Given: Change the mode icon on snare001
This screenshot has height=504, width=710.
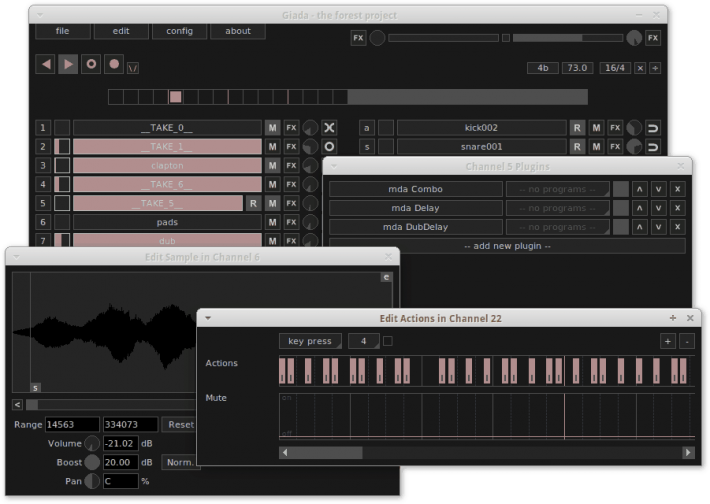Looking at the screenshot, I should pos(653,147).
